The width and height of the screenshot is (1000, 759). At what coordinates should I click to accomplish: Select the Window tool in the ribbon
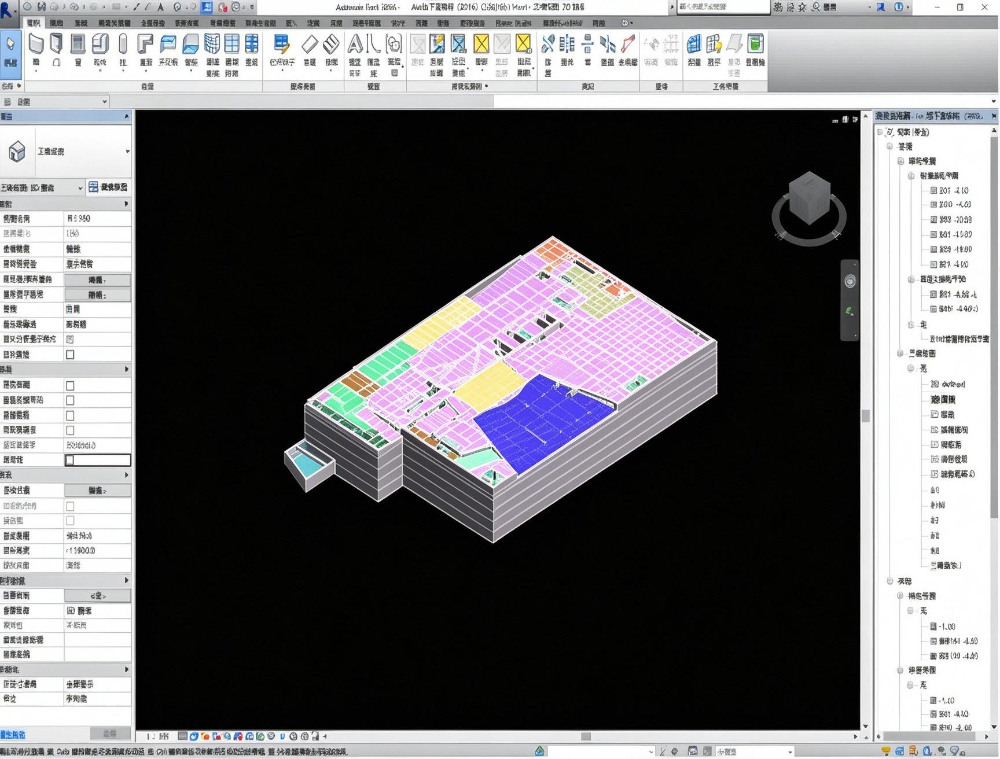click(78, 50)
